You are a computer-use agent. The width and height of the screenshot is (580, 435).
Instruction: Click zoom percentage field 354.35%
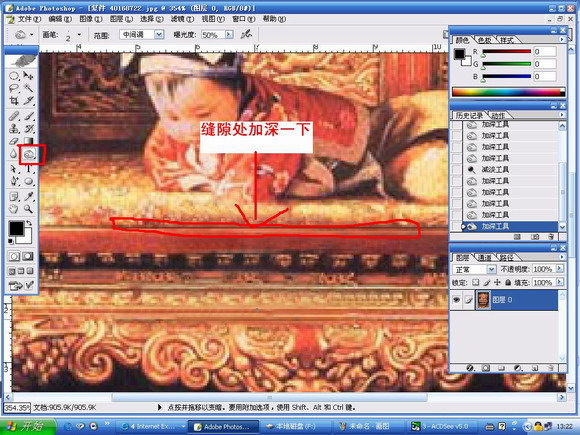coord(17,407)
